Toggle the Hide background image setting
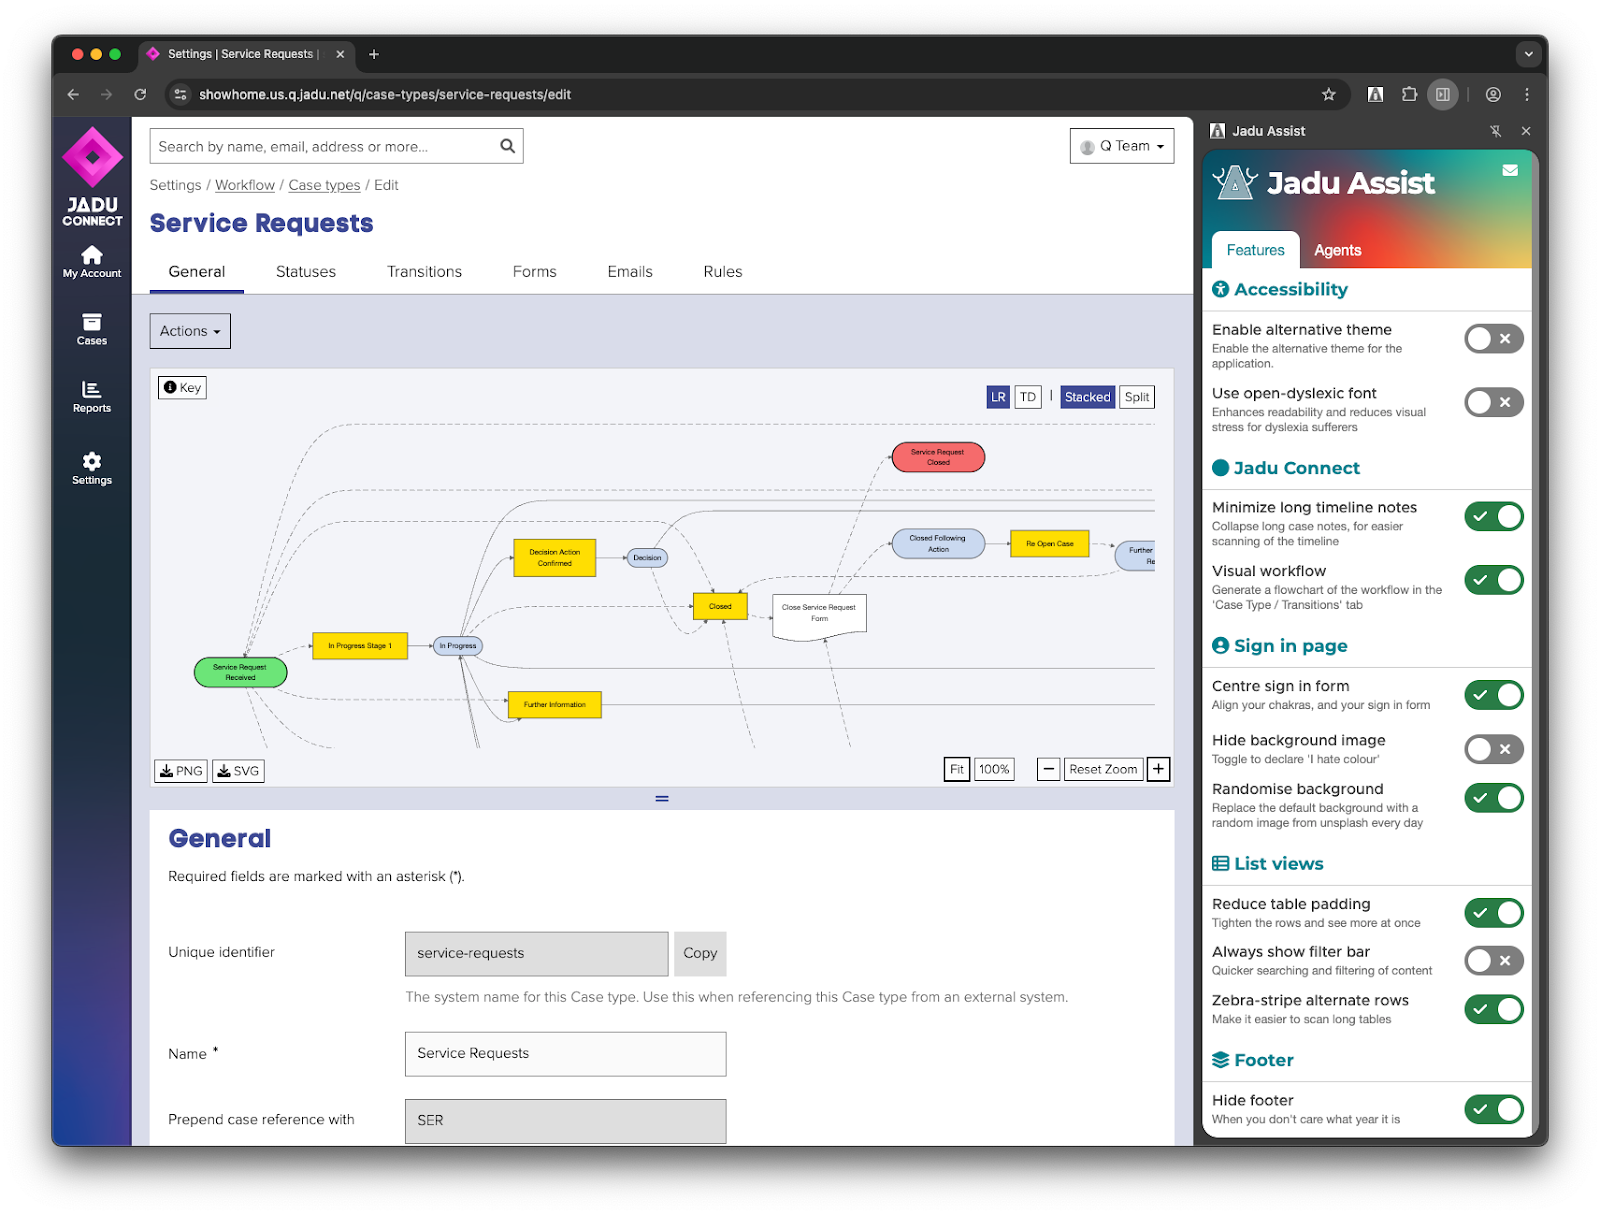1600x1215 pixels. [1493, 749]
